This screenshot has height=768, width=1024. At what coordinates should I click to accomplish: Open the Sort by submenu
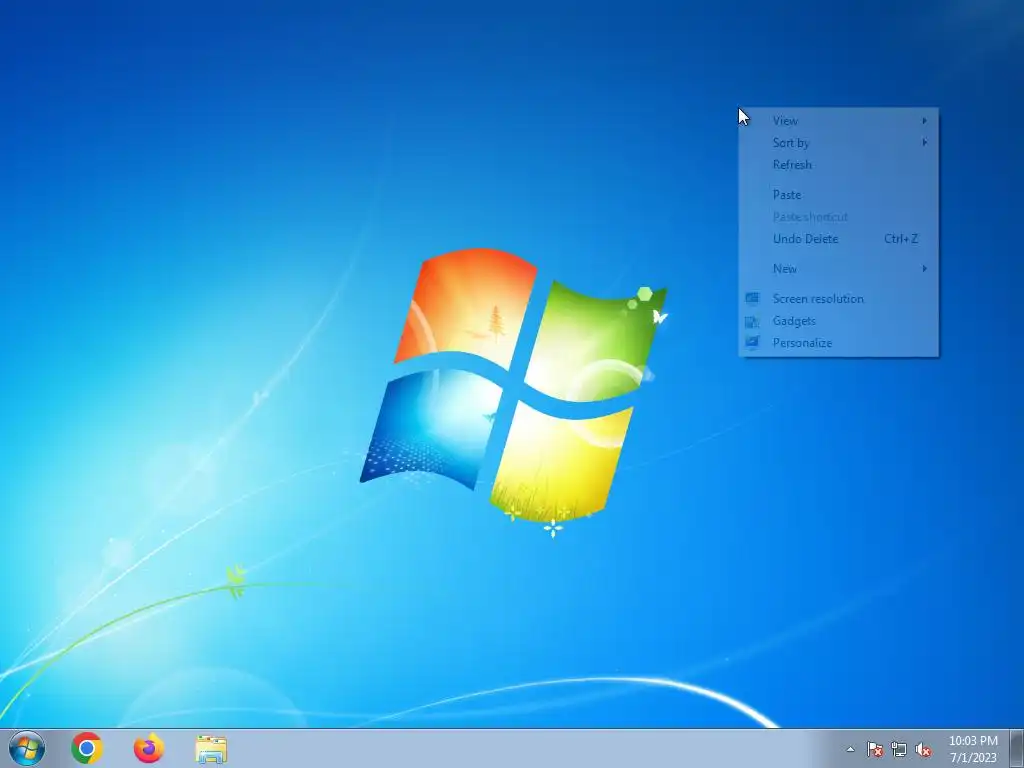click(839, 142)
